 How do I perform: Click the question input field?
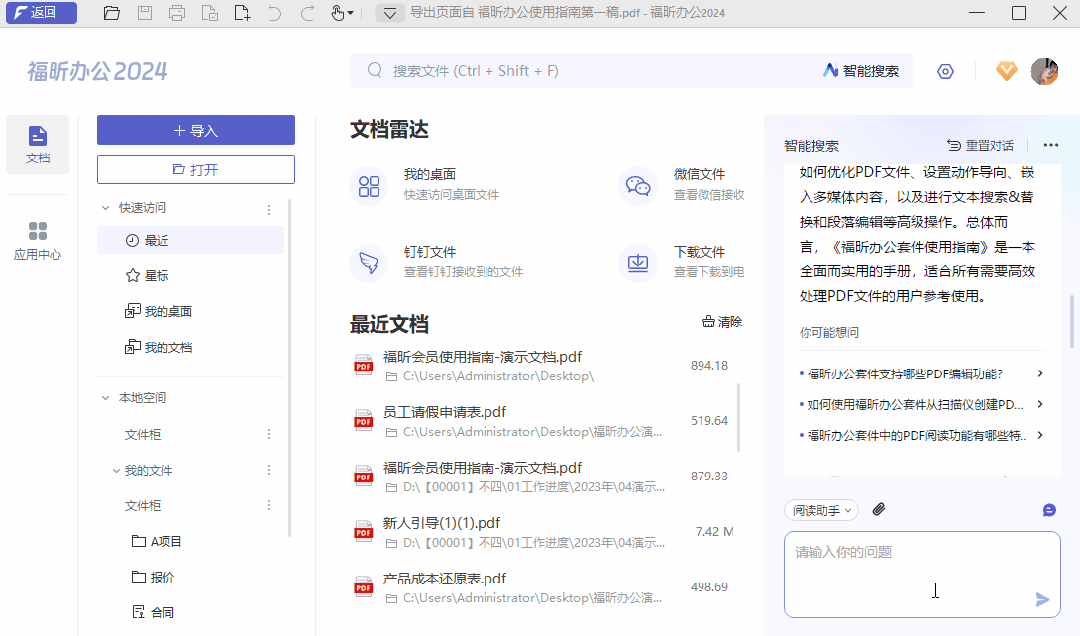pyautogui.click(x=922, y=575)
